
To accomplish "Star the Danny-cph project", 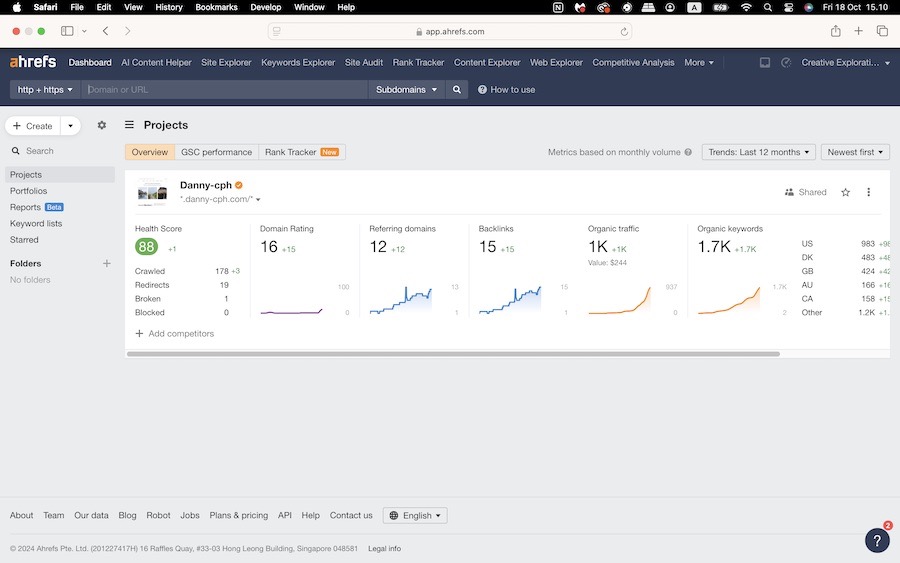I will 845,192.
